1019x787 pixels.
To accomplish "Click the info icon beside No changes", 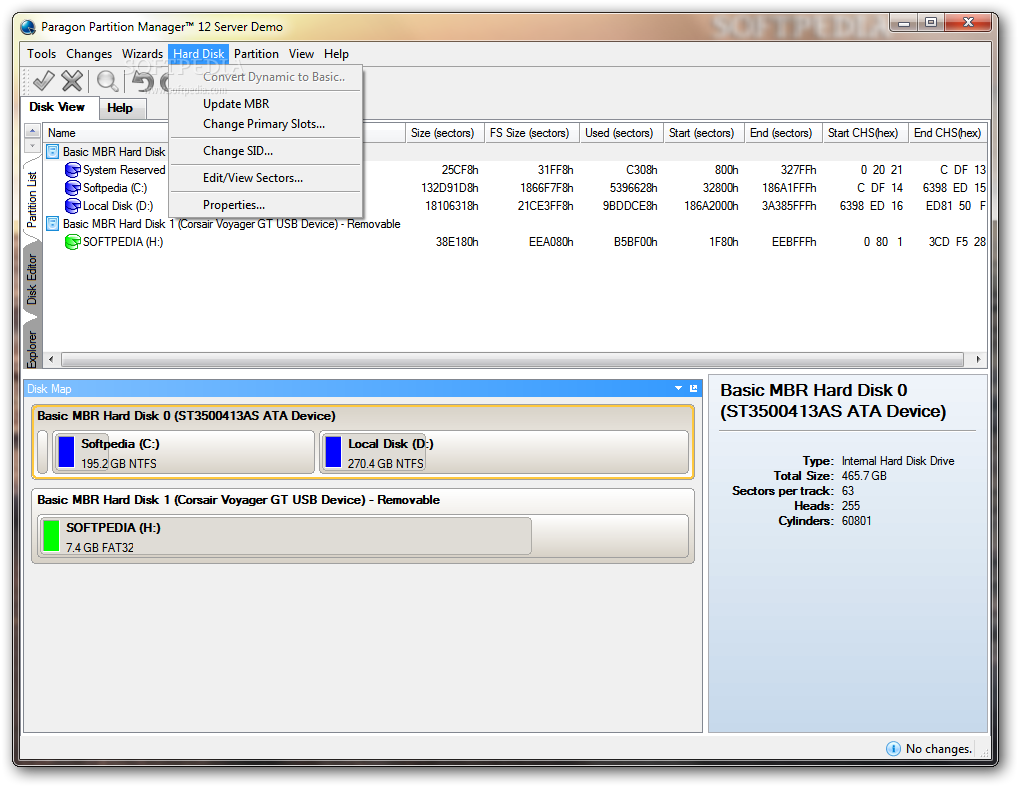I will point(894,749).
